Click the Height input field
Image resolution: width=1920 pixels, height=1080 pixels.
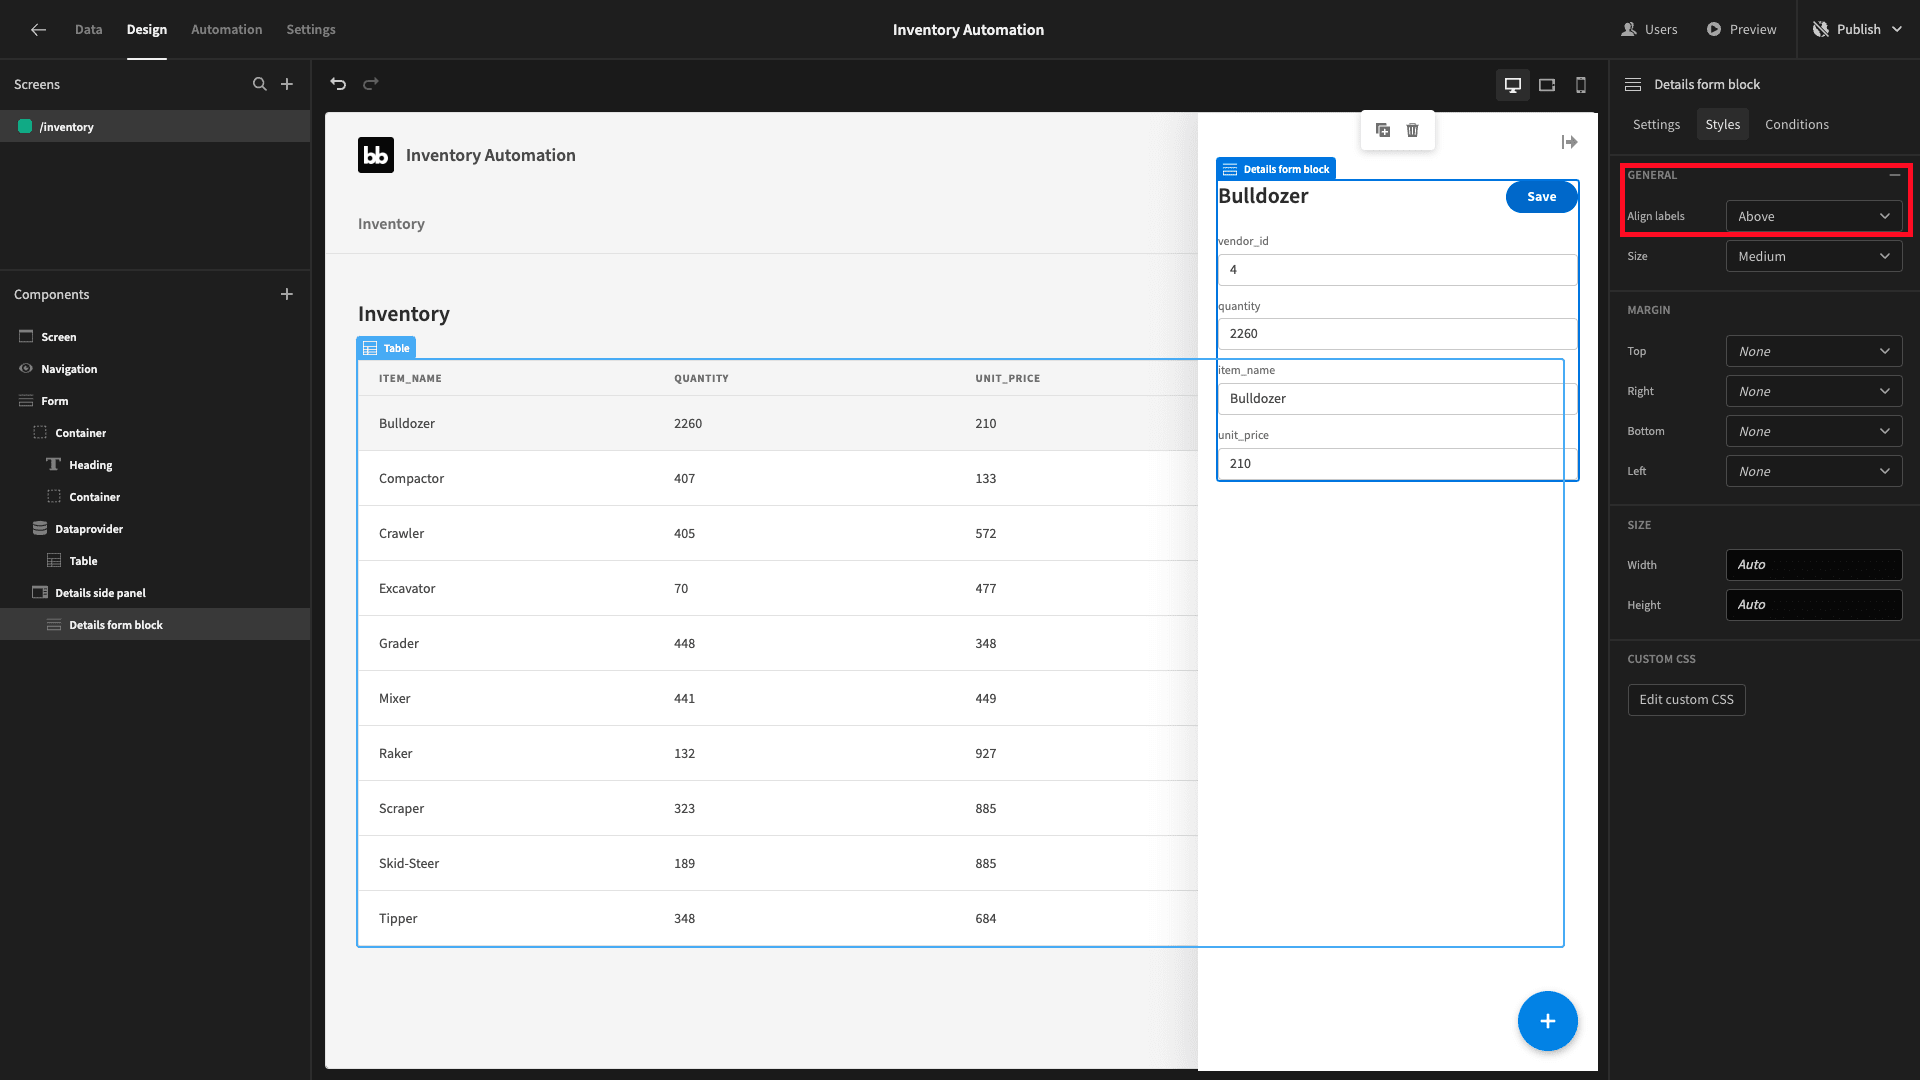pos(1814,605)
